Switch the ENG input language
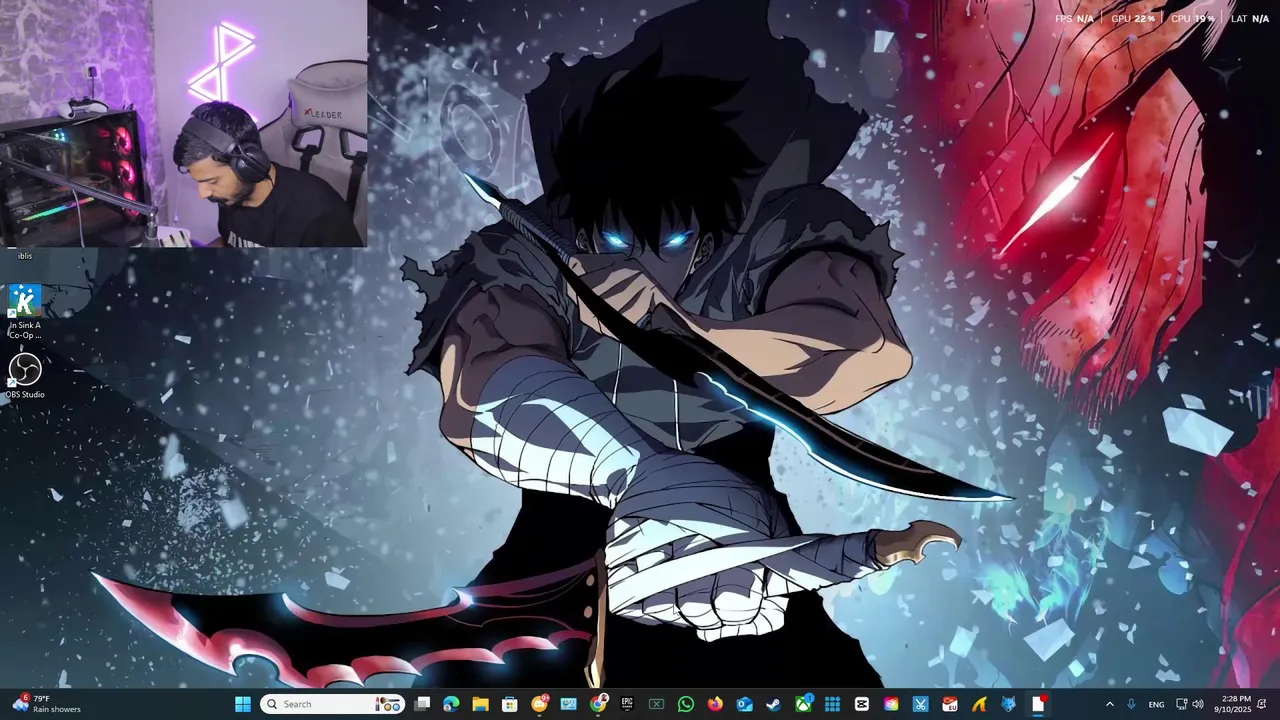 (1156, 705)
